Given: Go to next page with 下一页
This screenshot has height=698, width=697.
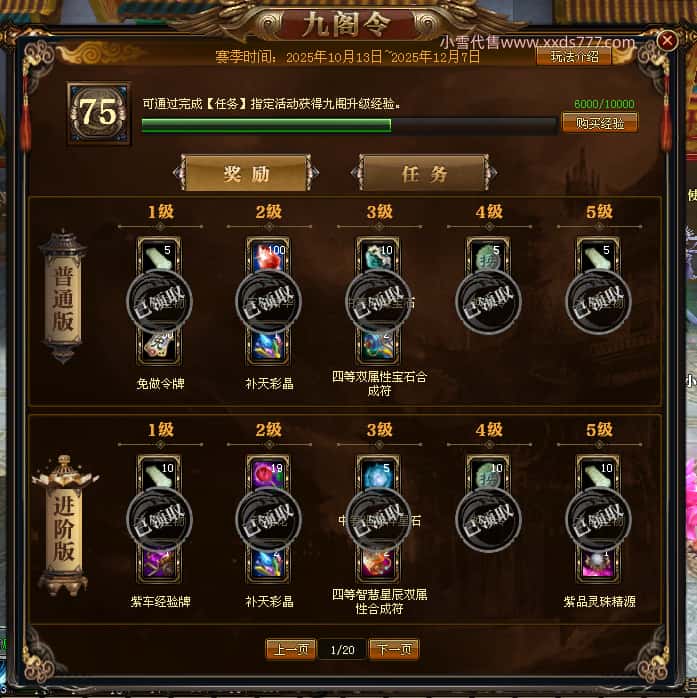Looking at the screenshot, I should pos(394,649).
